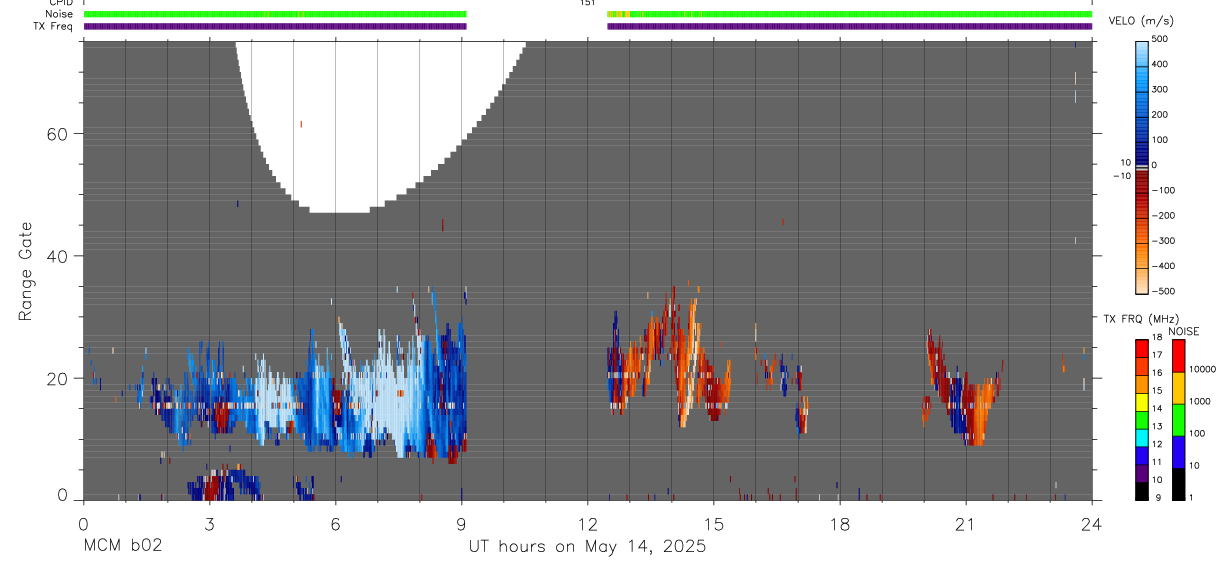Click the purple TX Freq bar before 9 UT
This screenshot has height=567, width=1228.
coord(275,26)
